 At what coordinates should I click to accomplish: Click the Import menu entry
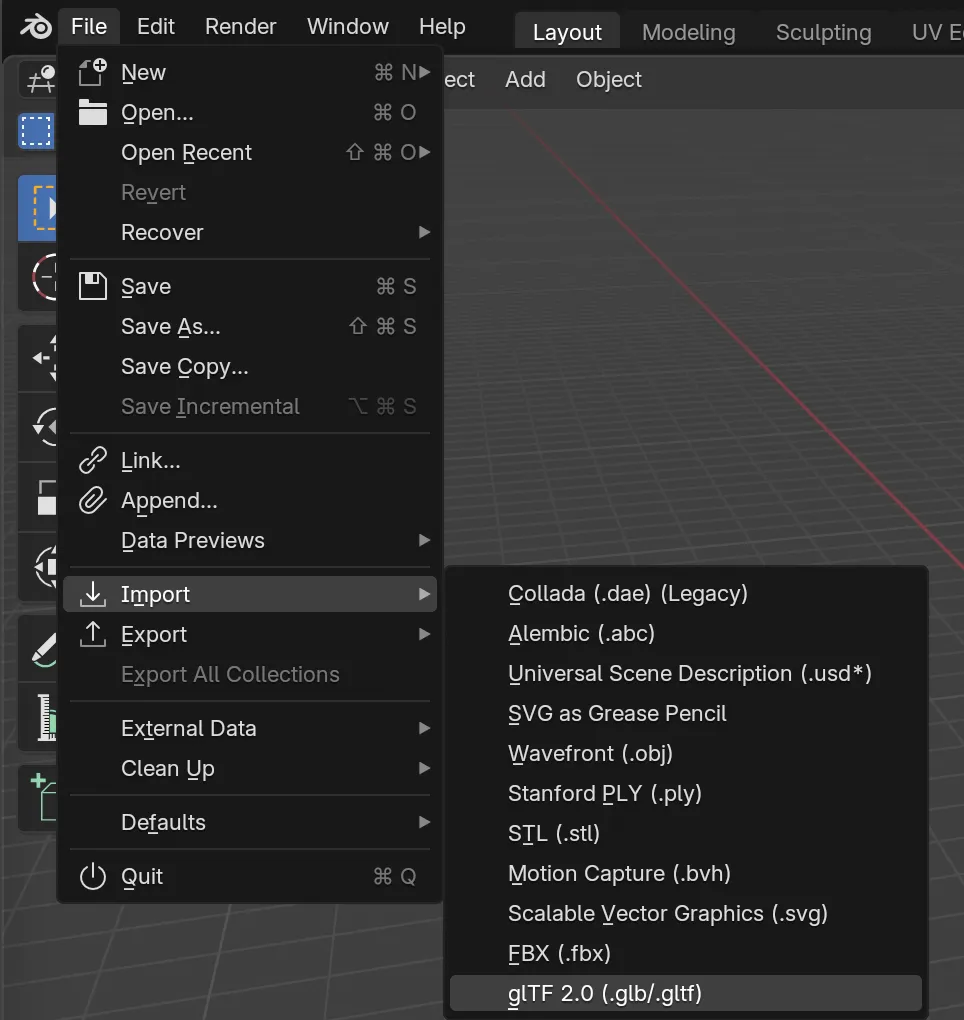[250, 594]
